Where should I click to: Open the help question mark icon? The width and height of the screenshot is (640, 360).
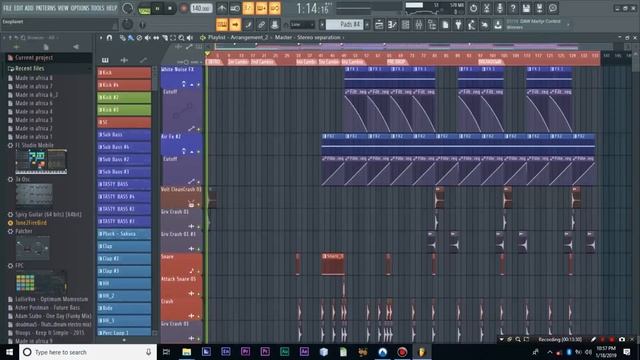tap(513, 8)
